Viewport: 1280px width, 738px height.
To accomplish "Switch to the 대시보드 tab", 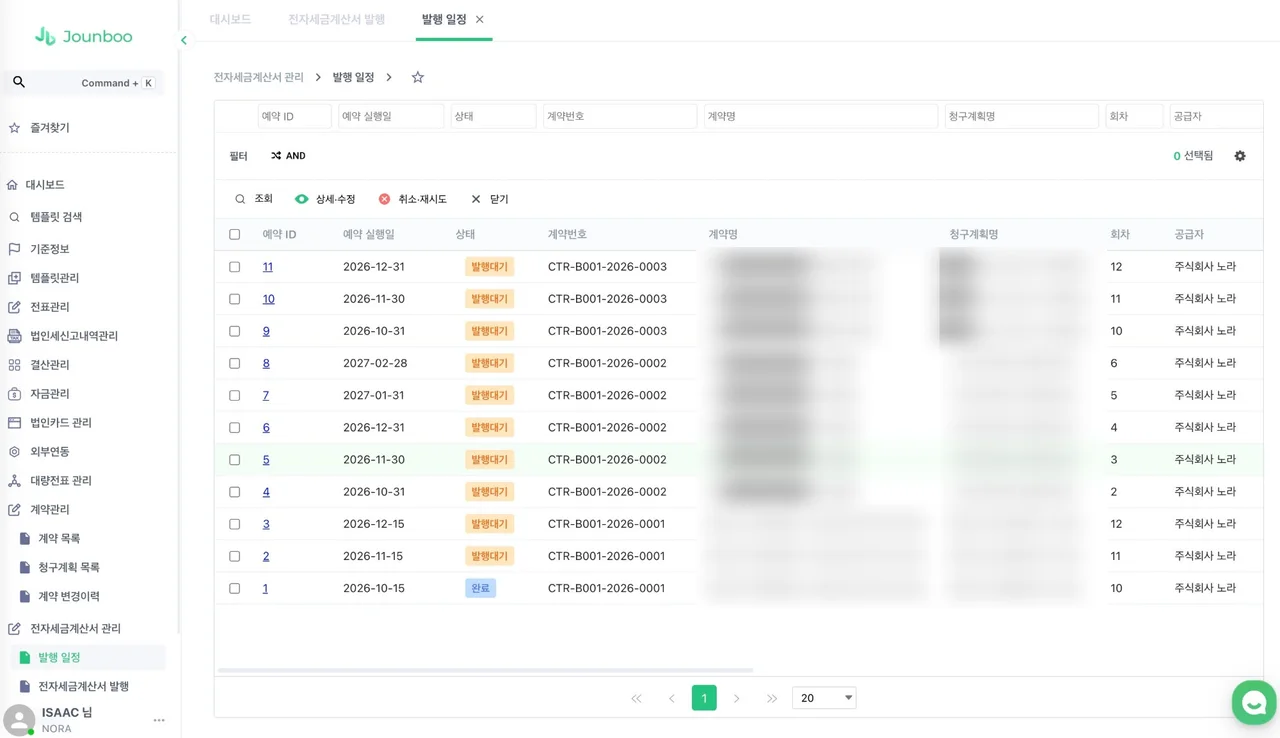I will pyautogui.click(x=230, y=19).
